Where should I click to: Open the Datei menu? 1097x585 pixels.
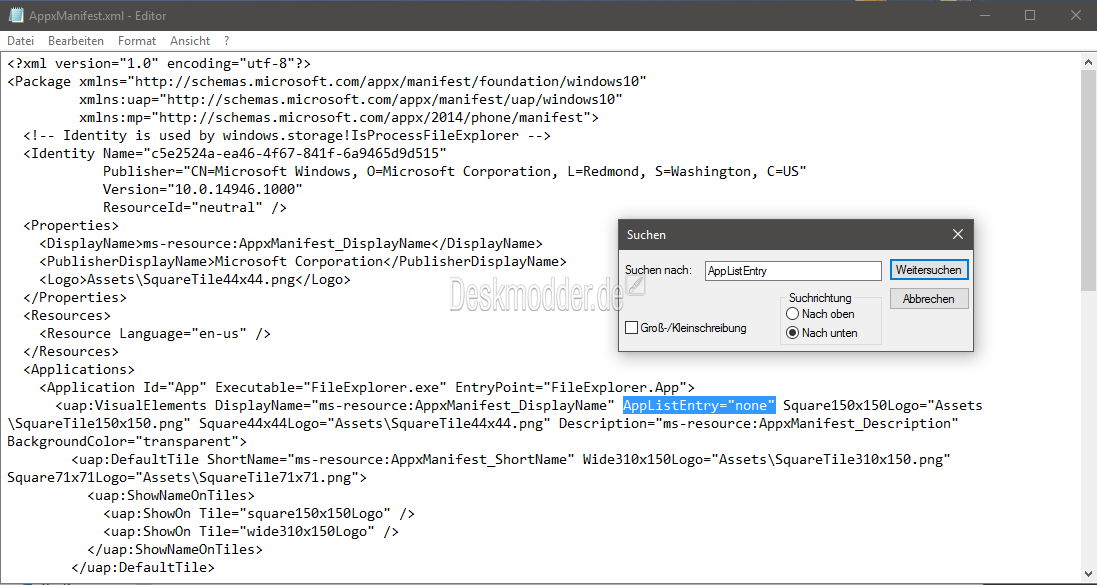(20, 41)
